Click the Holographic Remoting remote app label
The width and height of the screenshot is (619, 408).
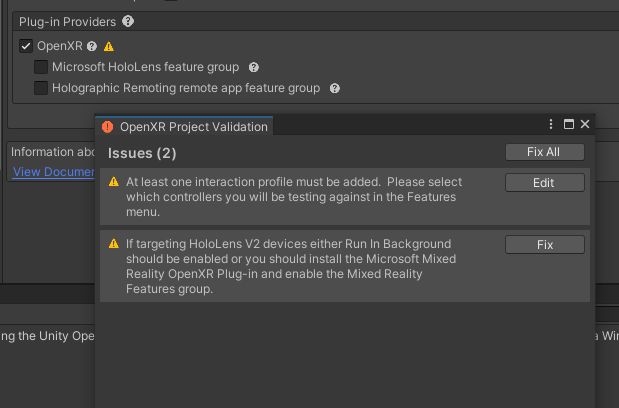186,88
